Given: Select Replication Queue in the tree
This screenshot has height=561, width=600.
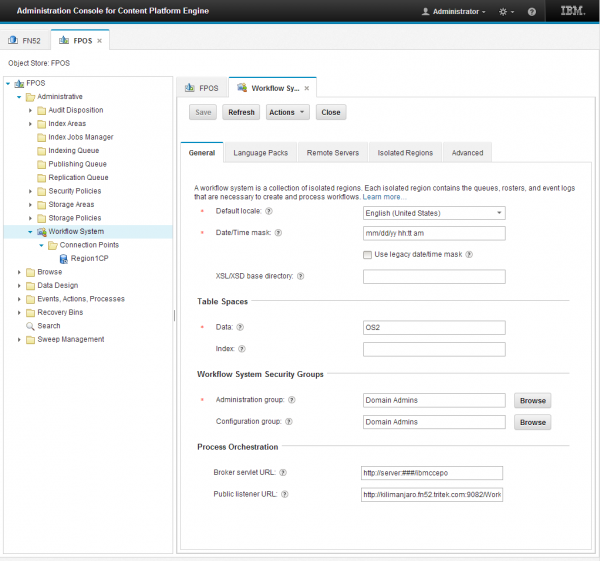Looking at the screenshot, I should 78,178.
